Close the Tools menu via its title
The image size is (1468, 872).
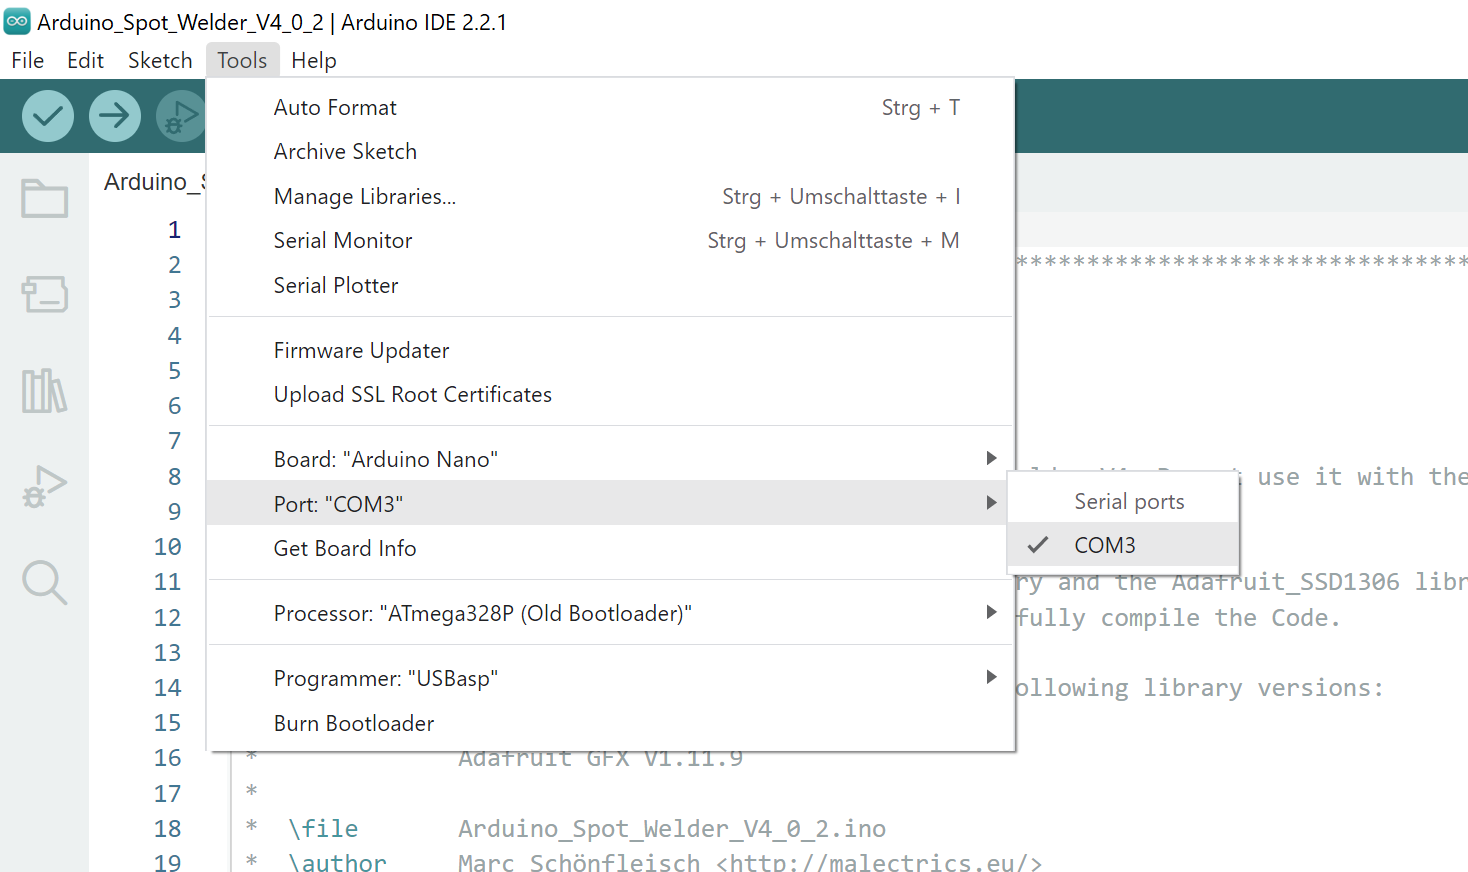point(243,60)
